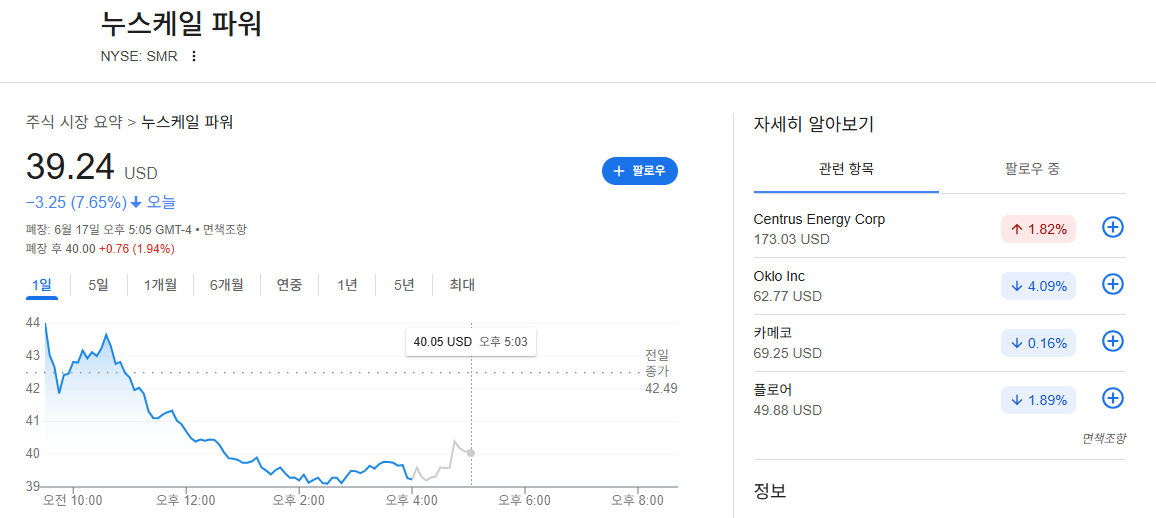Viewport: 1156px width, 518px height.
Task: Click the 면책조항 link under price
Action: coord(225,230)
